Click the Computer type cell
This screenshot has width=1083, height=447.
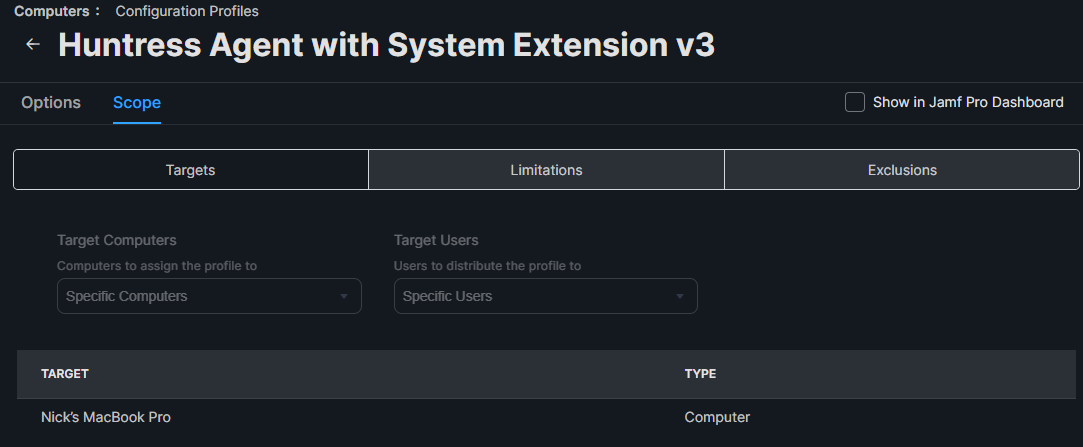click(x=717, y=417)
